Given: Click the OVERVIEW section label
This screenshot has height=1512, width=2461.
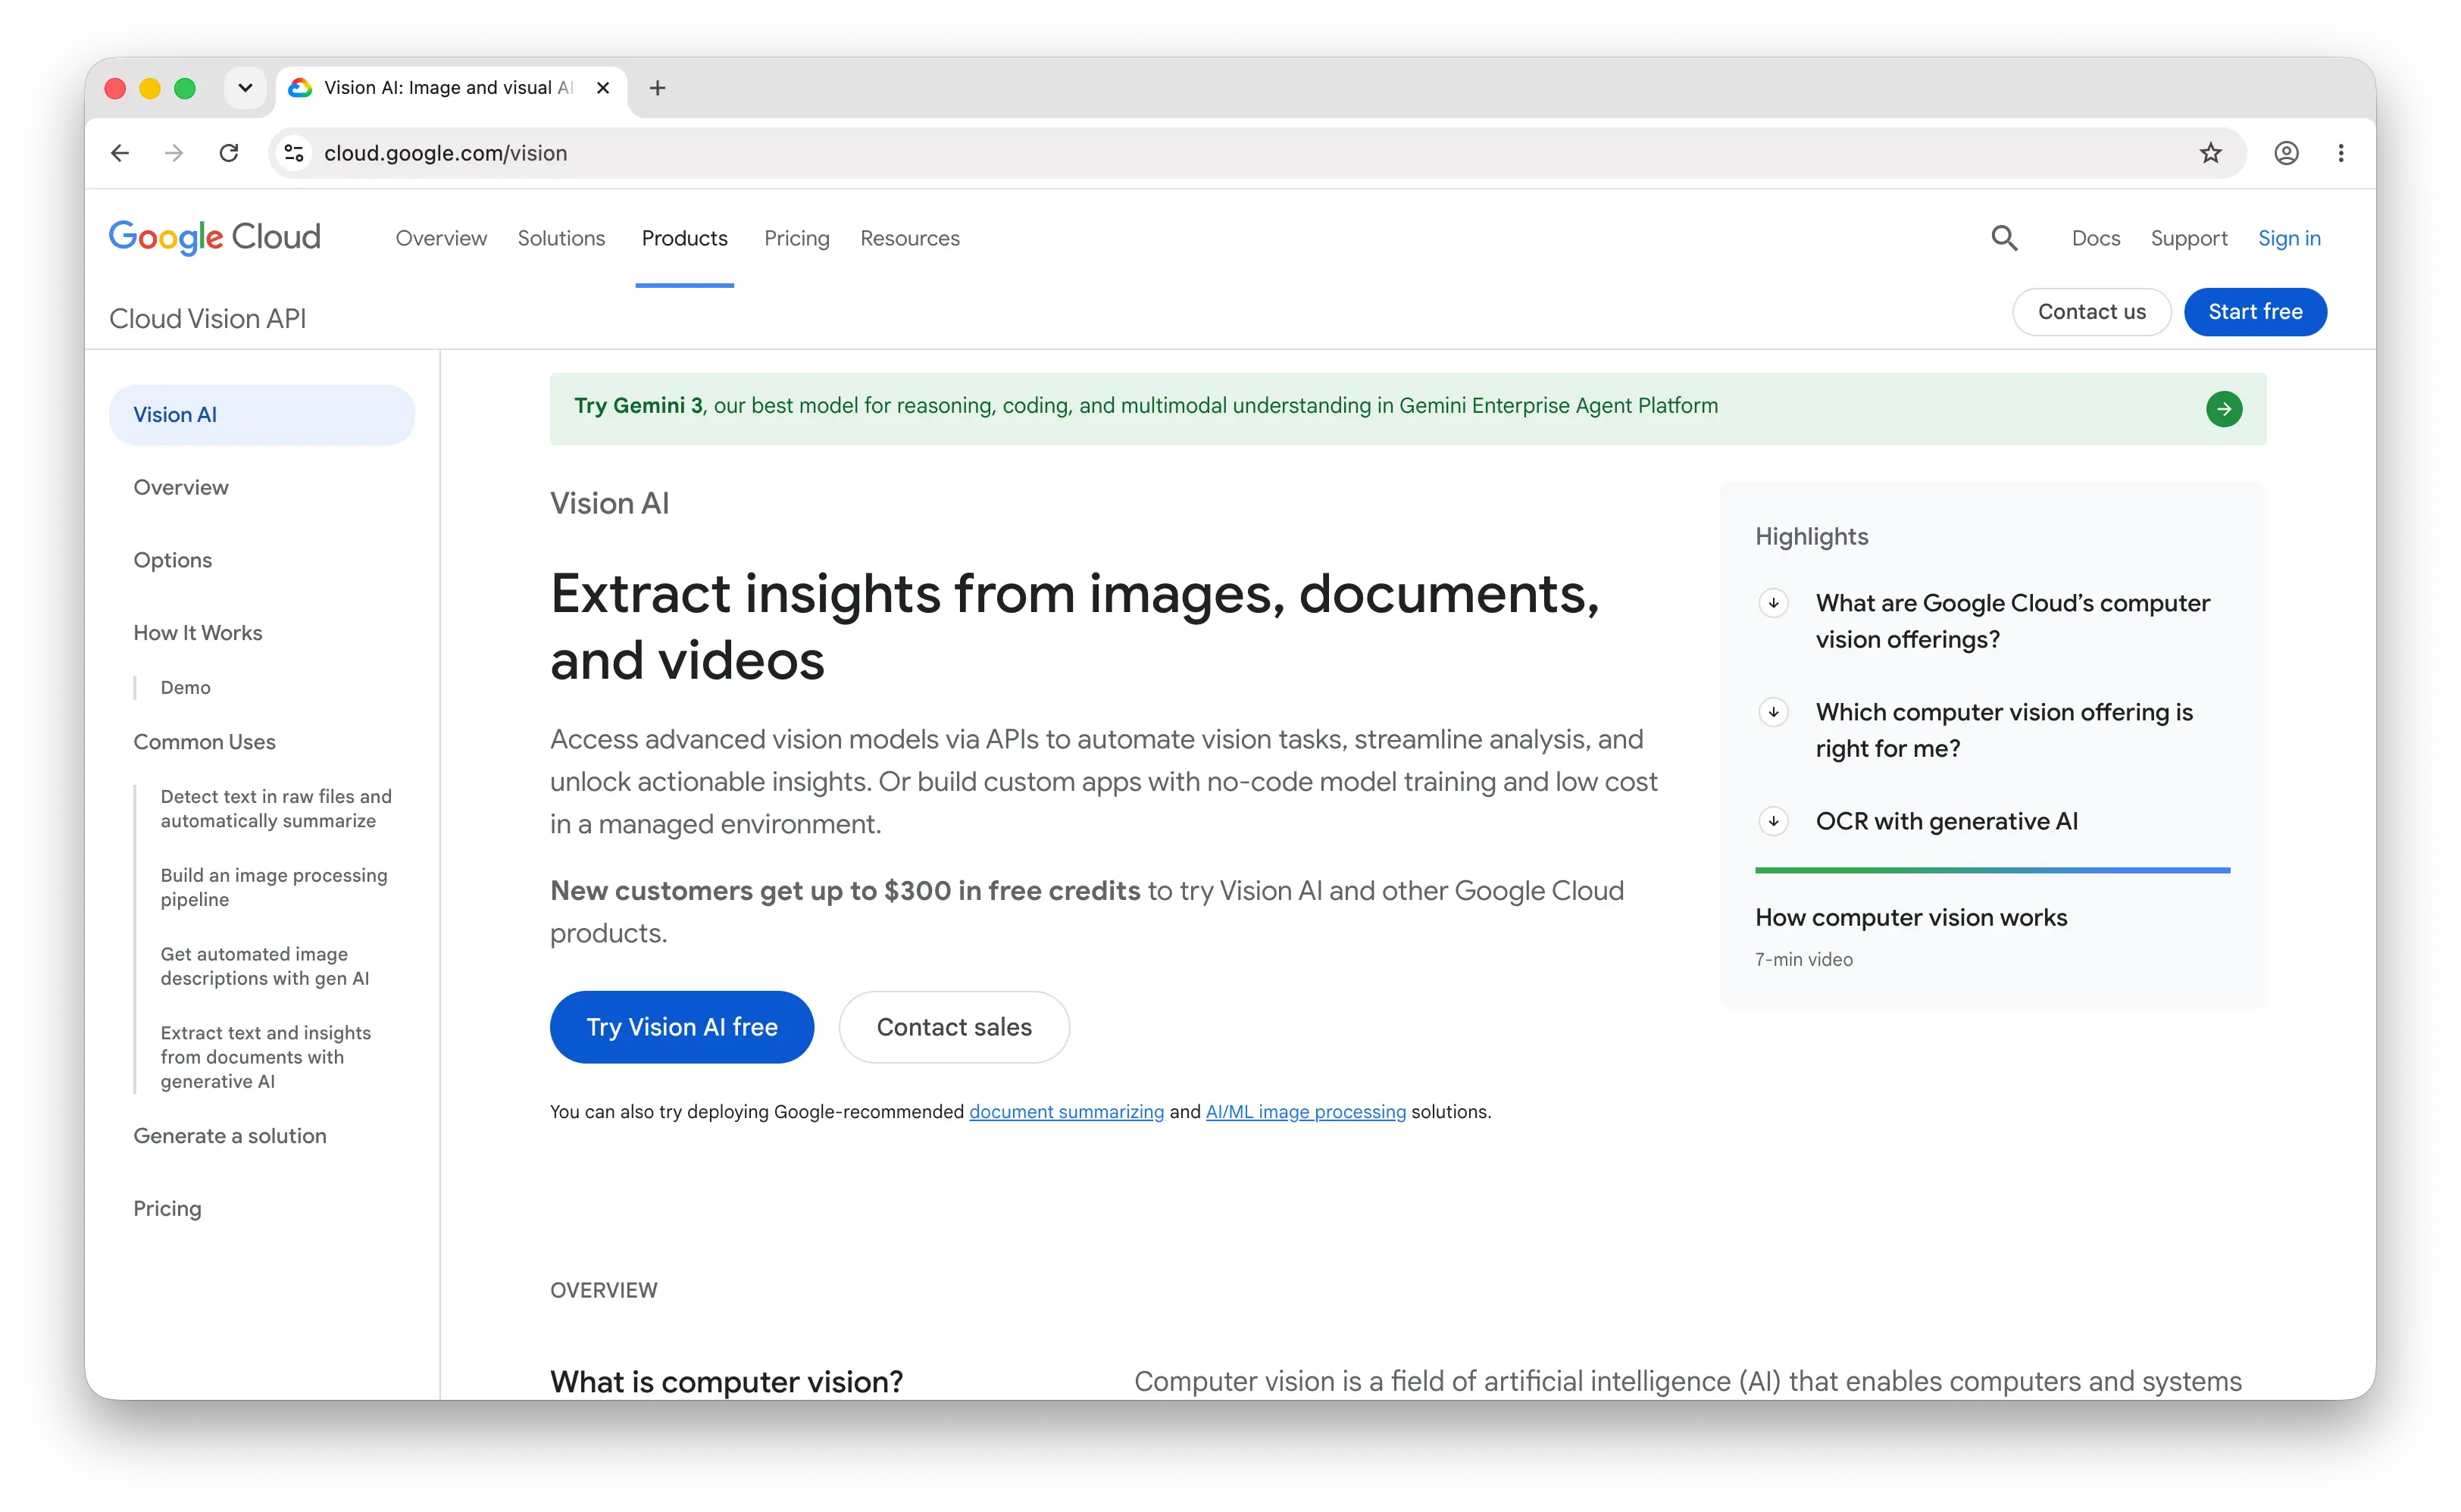Looking at the screenshot, I should [604, 1290].
